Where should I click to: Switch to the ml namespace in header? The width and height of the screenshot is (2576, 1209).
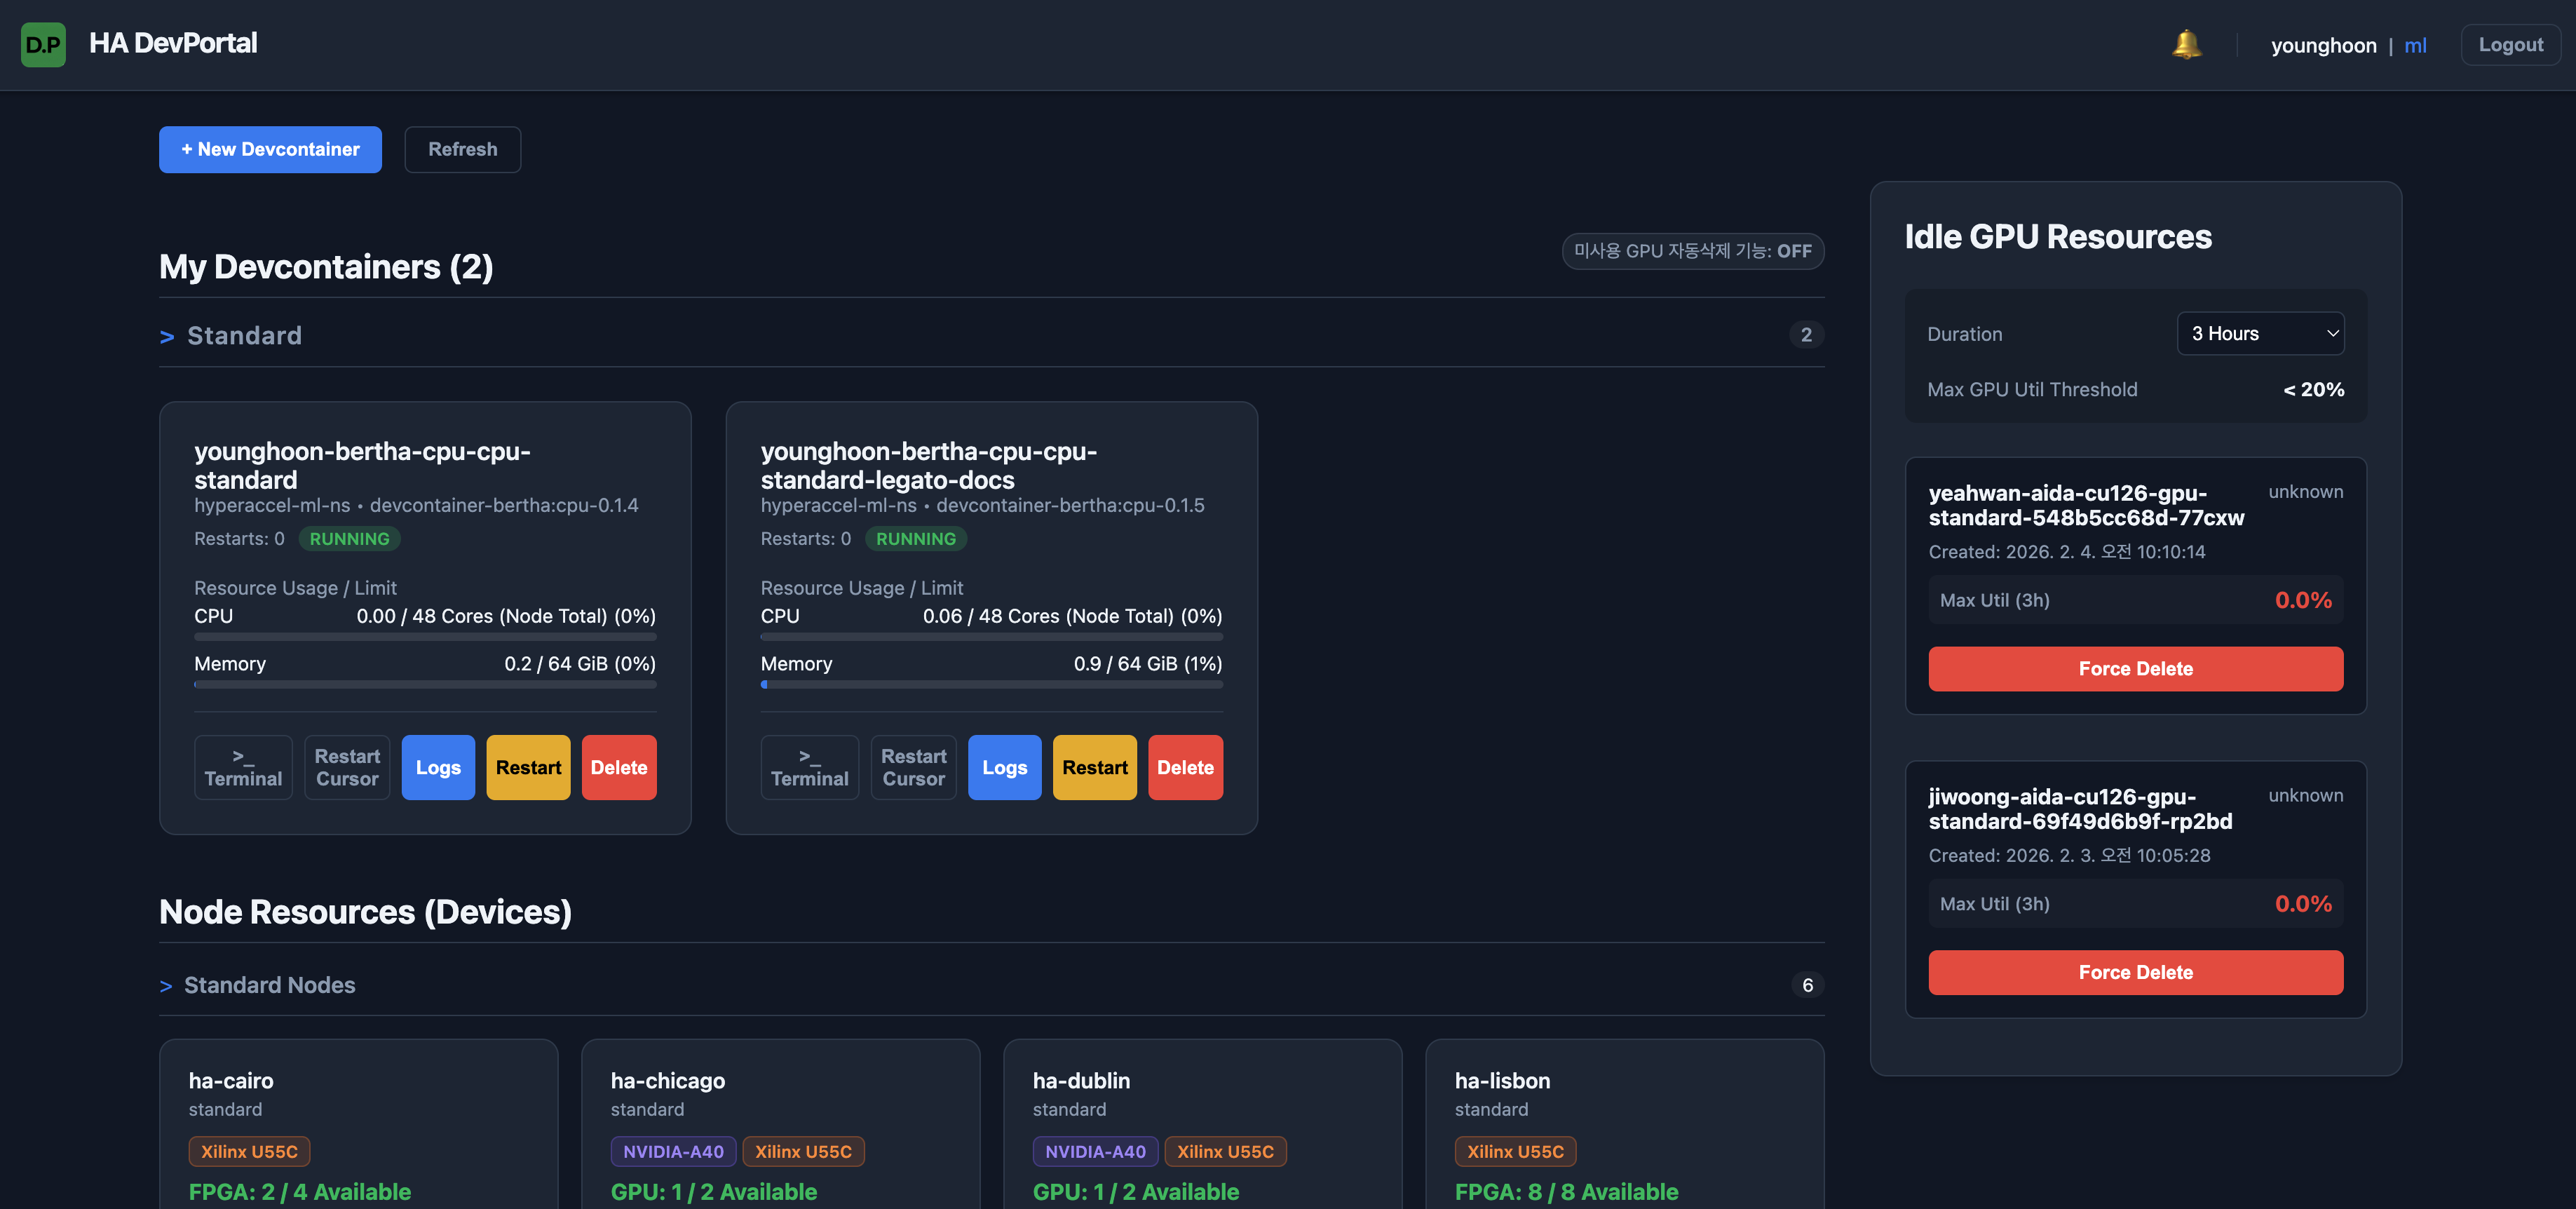[x=2416, y=45]
